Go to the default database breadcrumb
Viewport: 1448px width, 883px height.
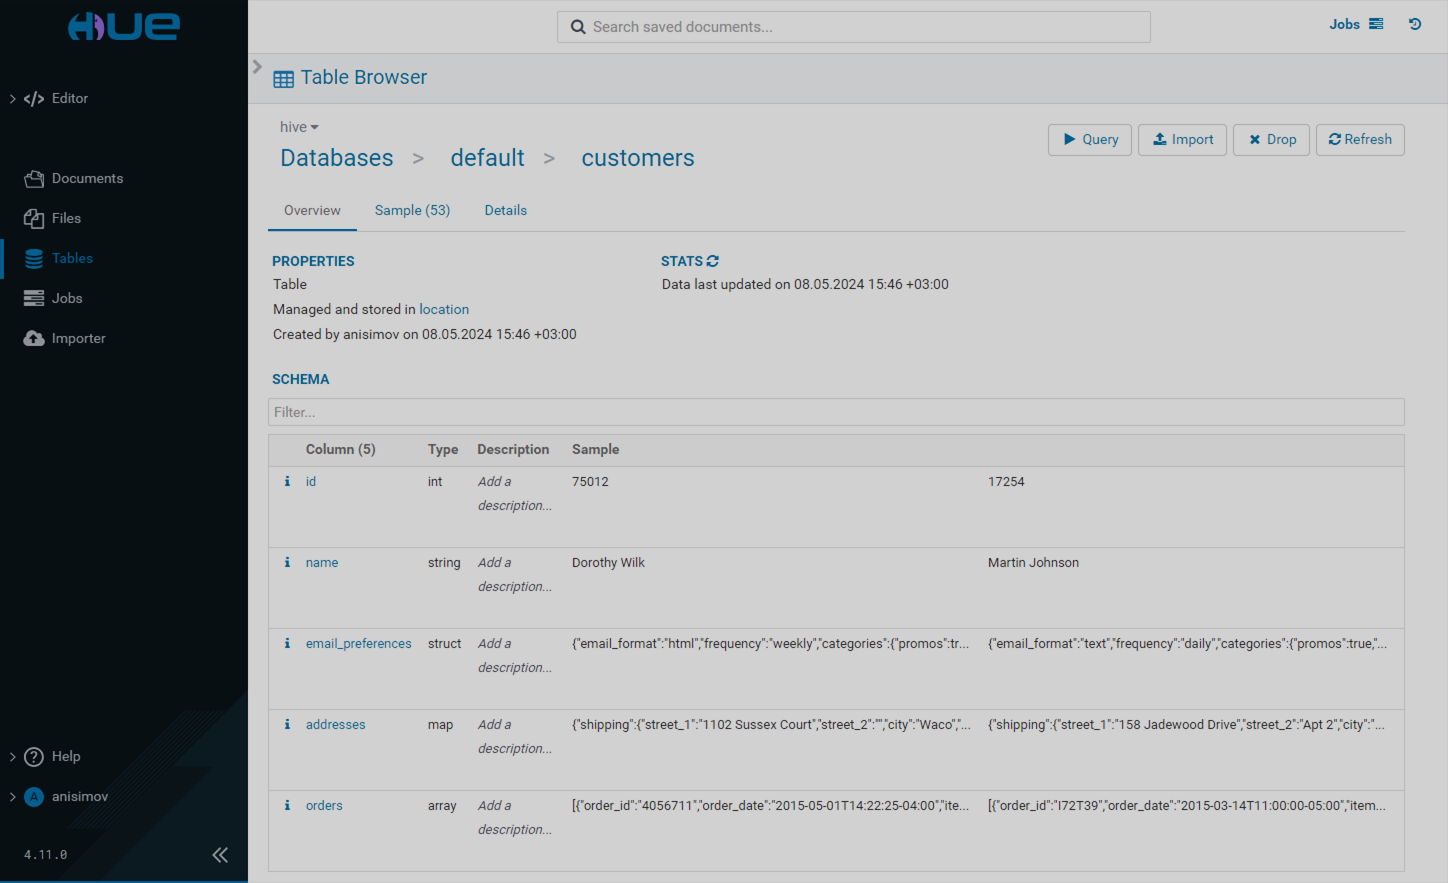pos(487,158)
